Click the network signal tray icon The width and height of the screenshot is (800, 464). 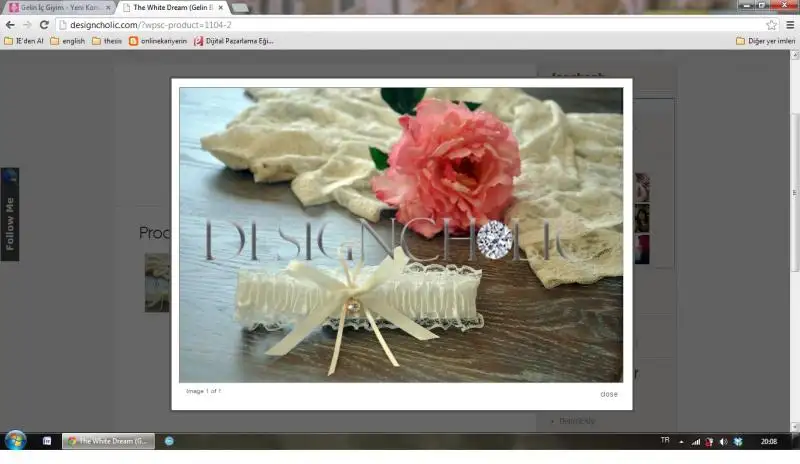coord(696,441)
